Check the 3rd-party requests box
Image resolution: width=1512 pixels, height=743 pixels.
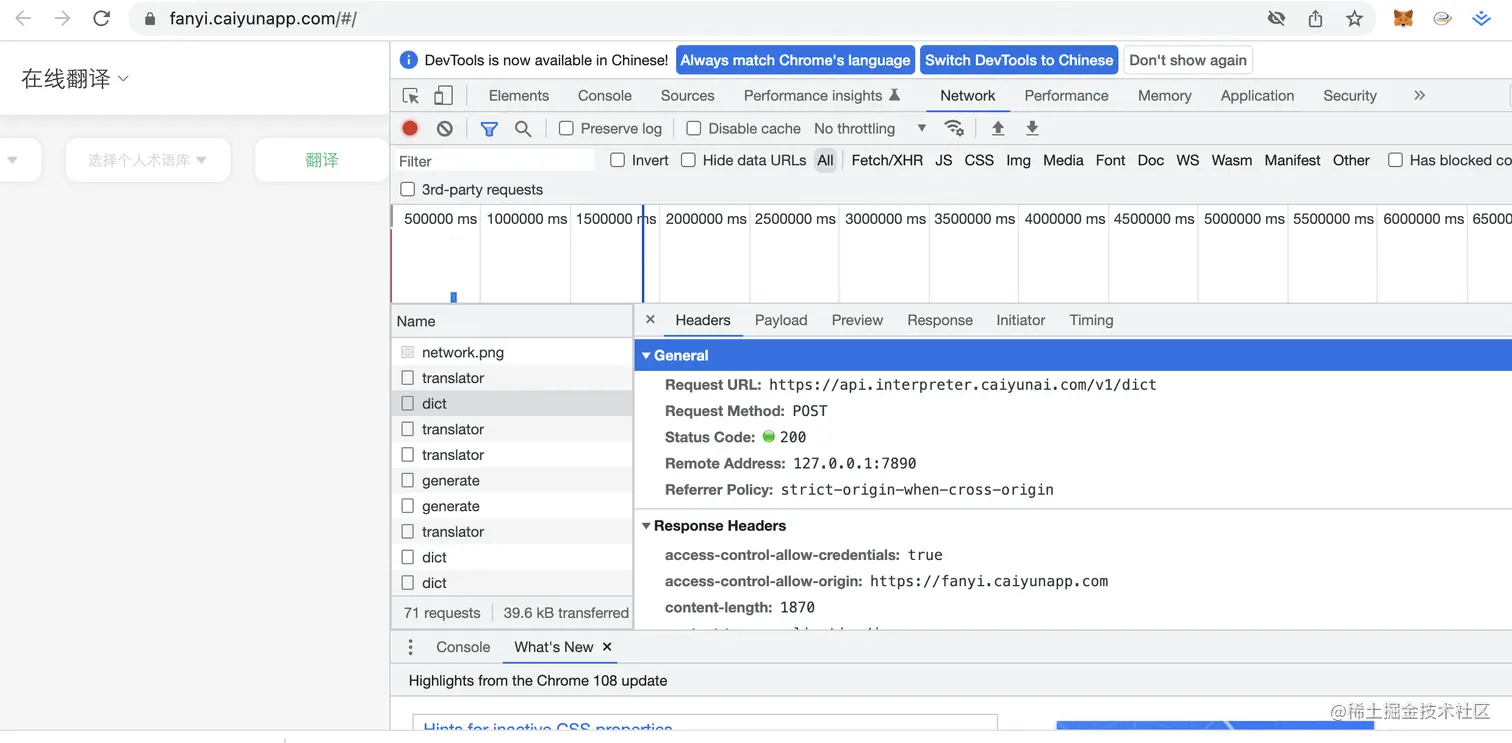pyautogui.click(x=407, y=189)
